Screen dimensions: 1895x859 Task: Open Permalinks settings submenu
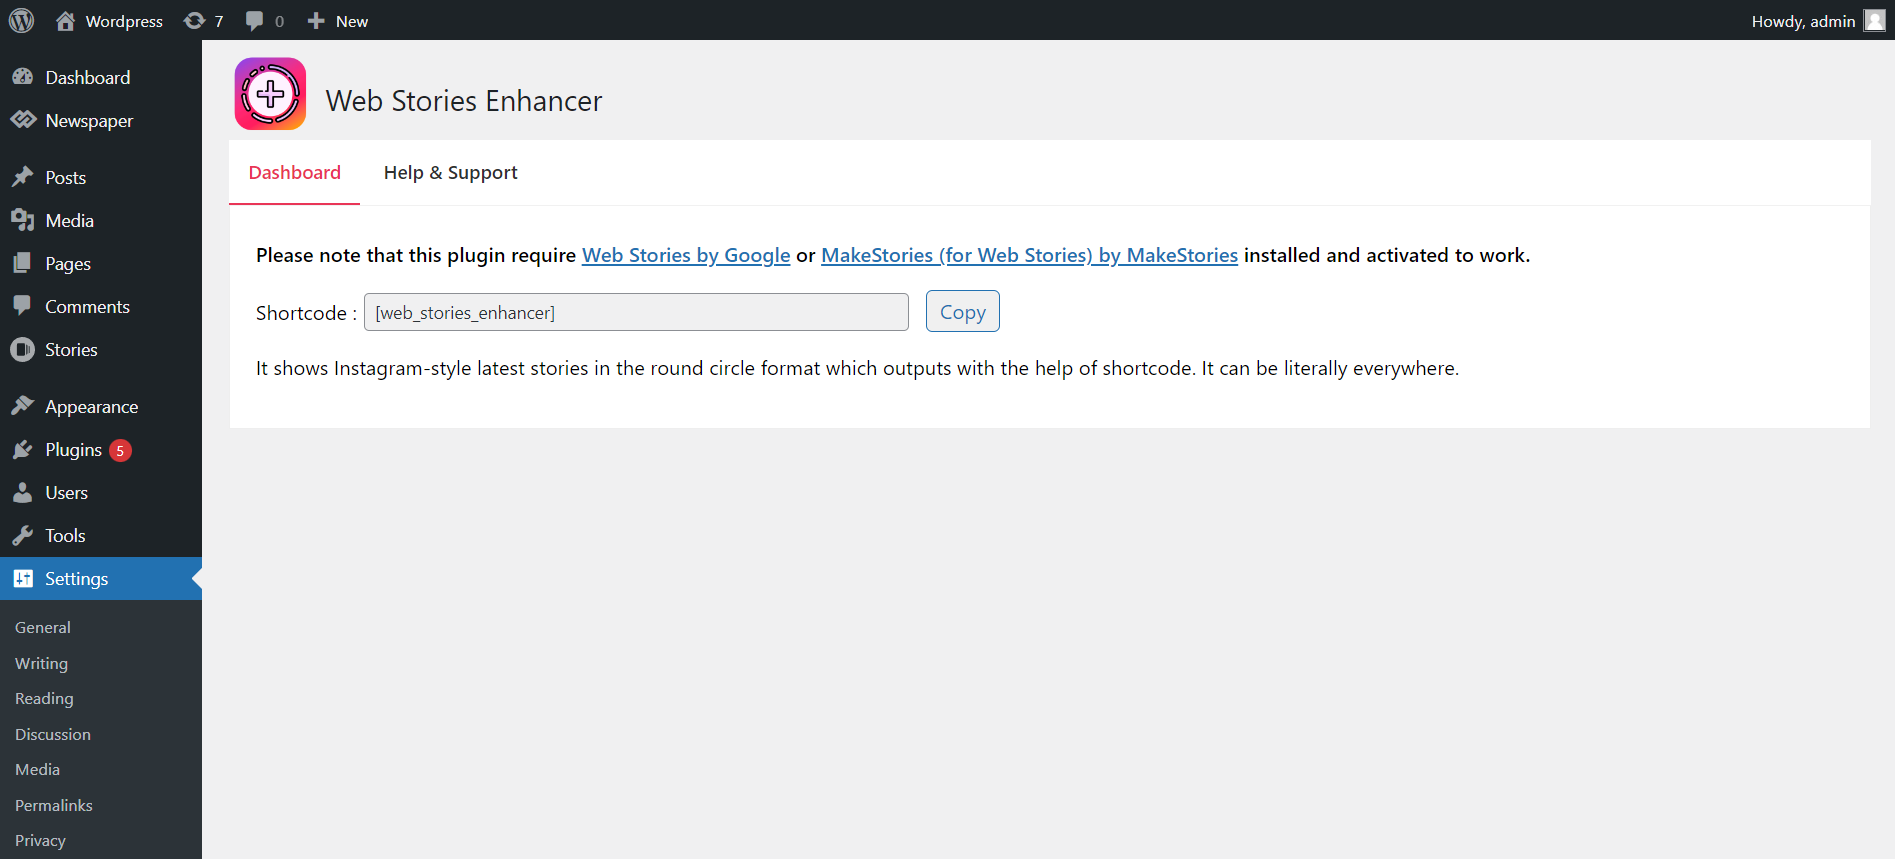click(54, 805)
